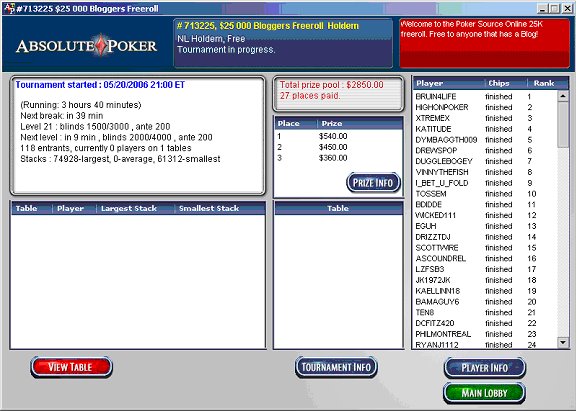Image resolution: width=576 pixels, height=411 pixels.
Task: Click the $450.00 second place prize
Action: click(333, 147)
